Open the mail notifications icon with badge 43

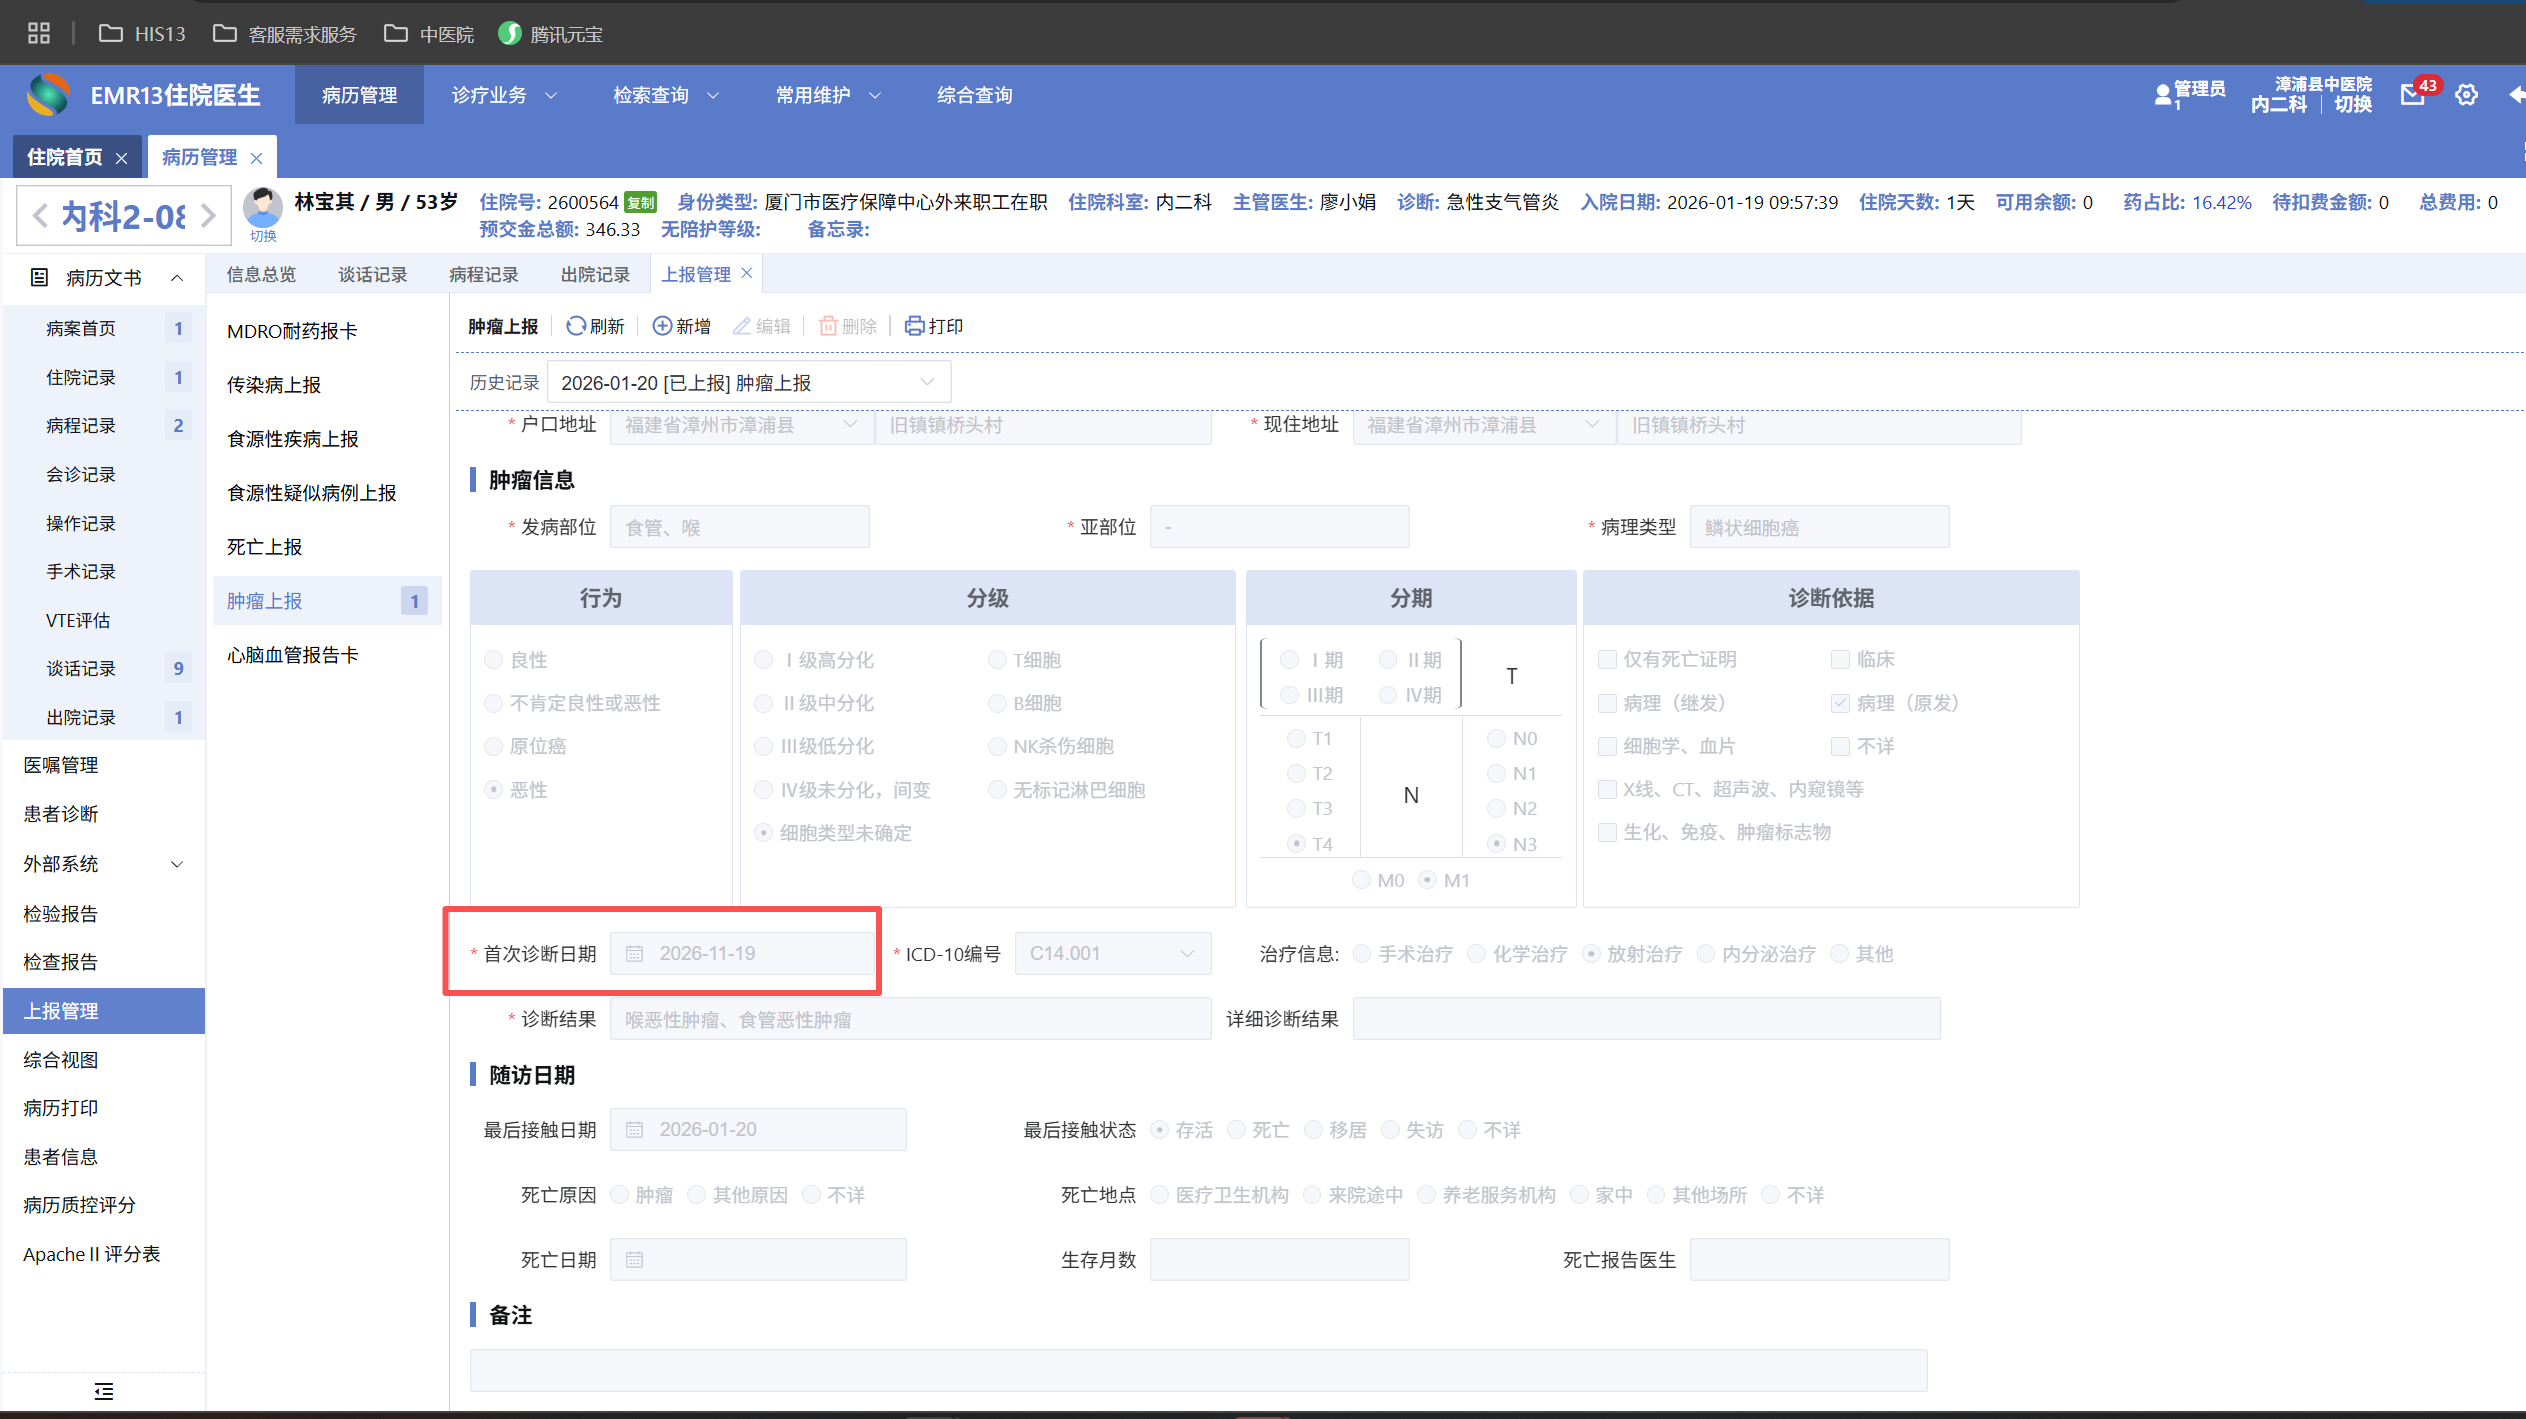(x=2412, y=95)
